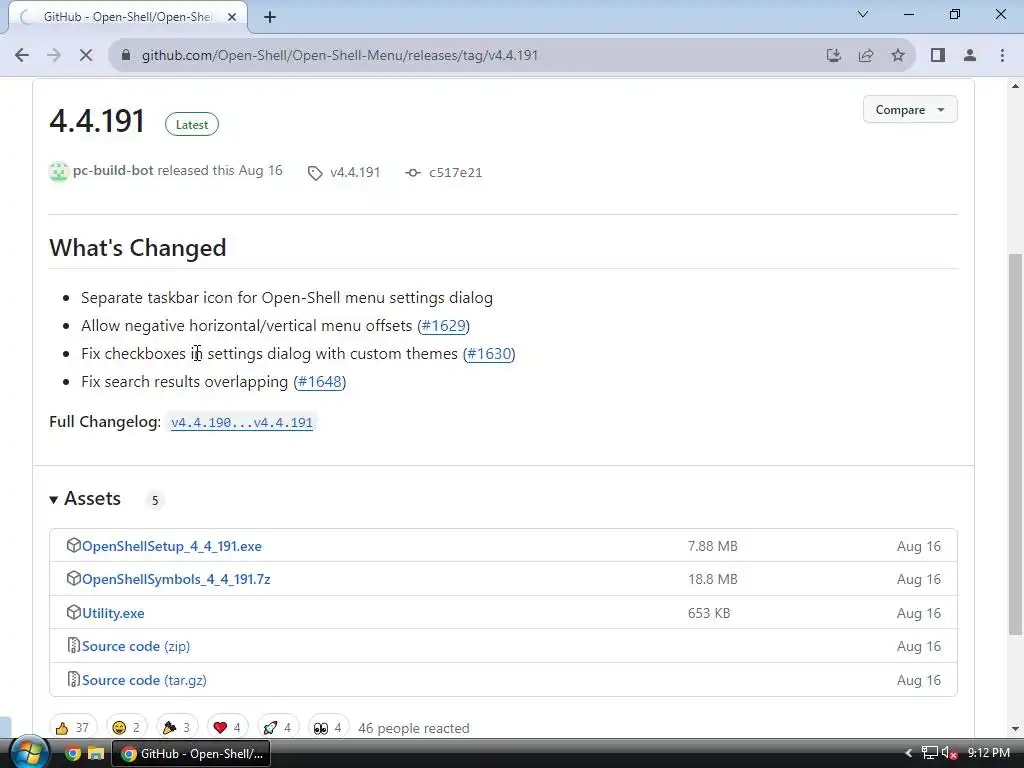The height and width of the screenshot is (768, 1024).
Task: Open commit c517e21
Action: point(455,172)
